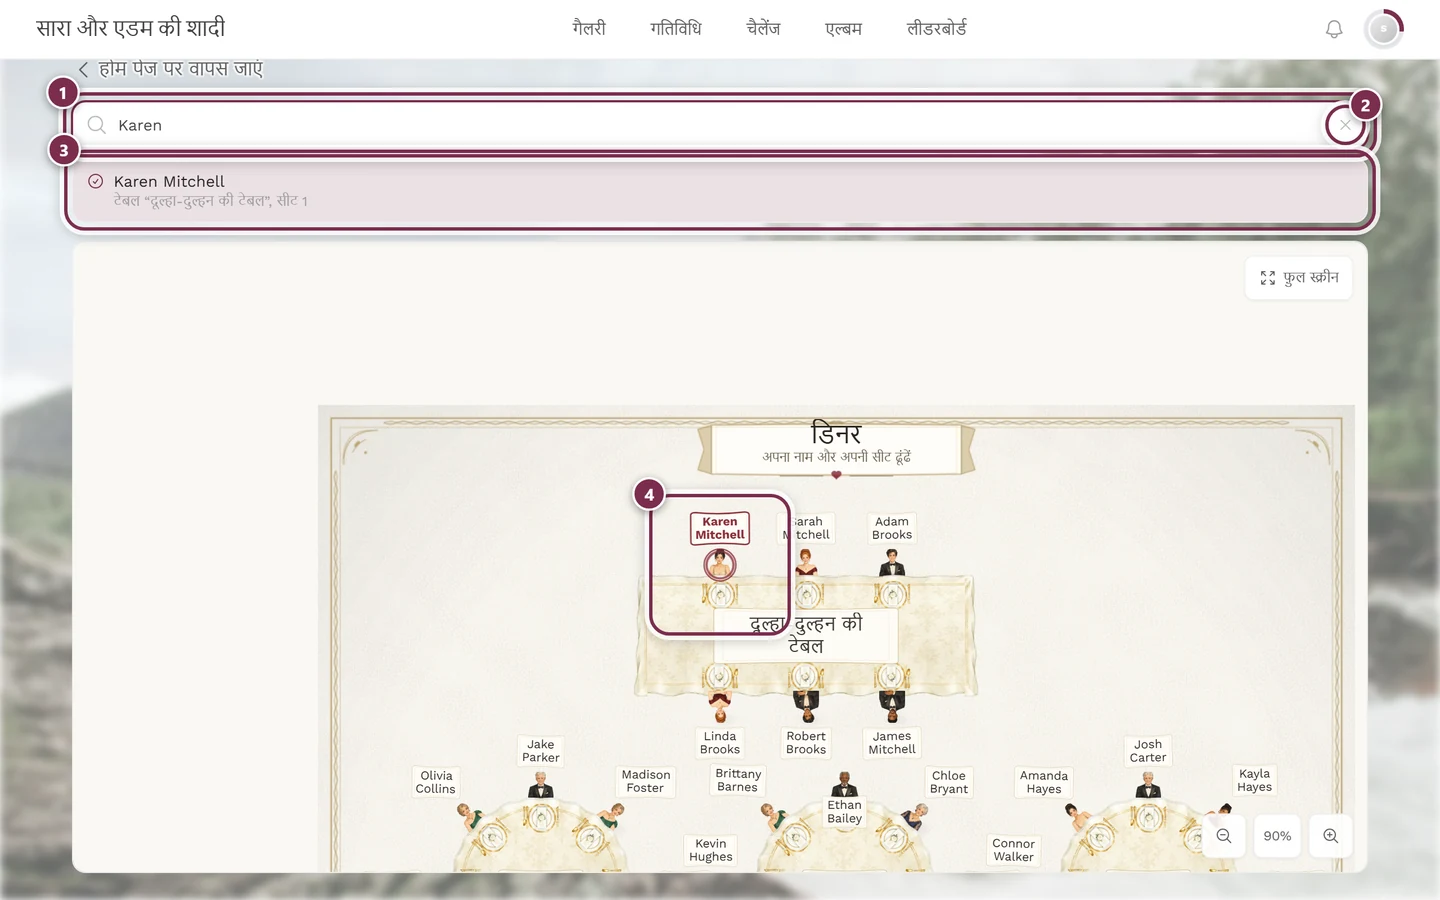The image size is (1440, 900).
Task: Select Jake Parker guest avatar
Action: 541,787
